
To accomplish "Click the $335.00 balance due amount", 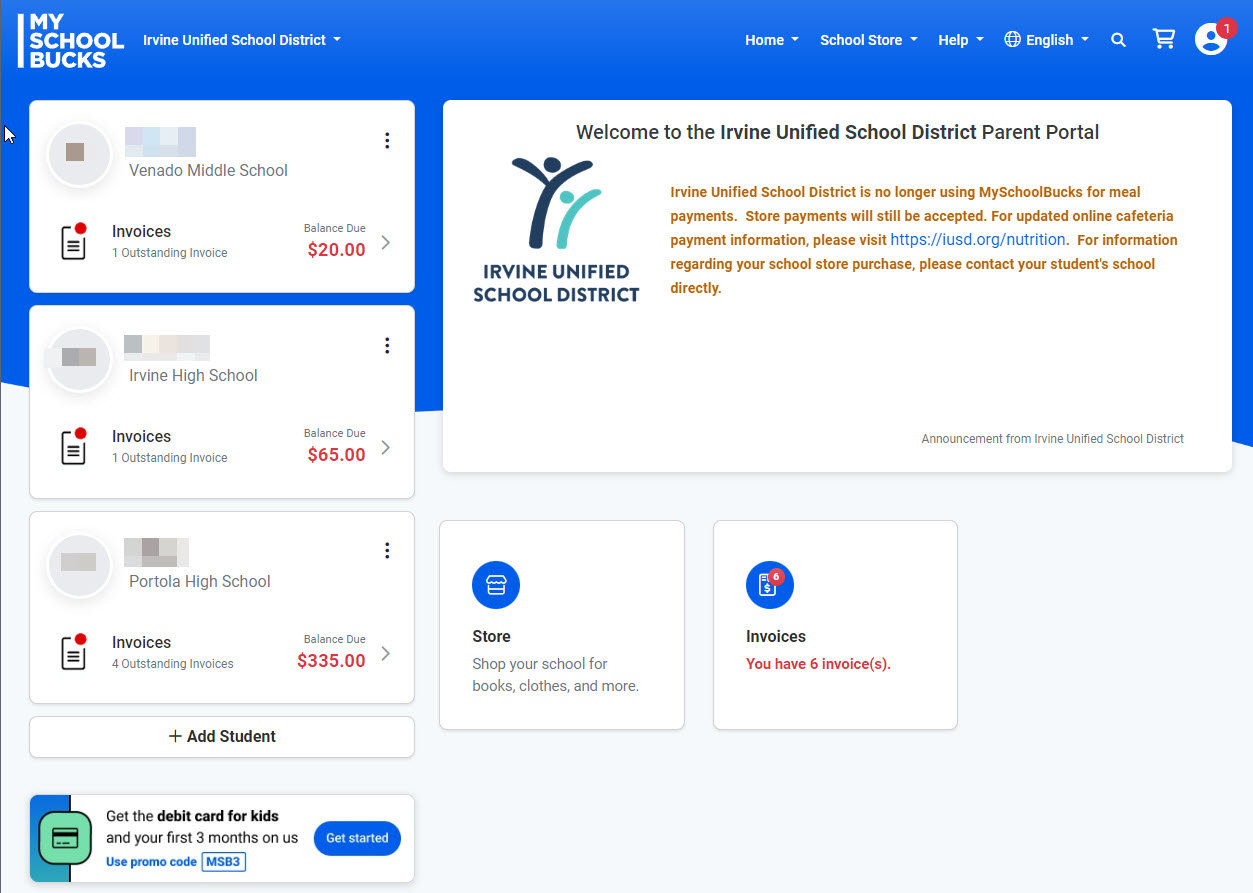I will click(x=331, y=661).
